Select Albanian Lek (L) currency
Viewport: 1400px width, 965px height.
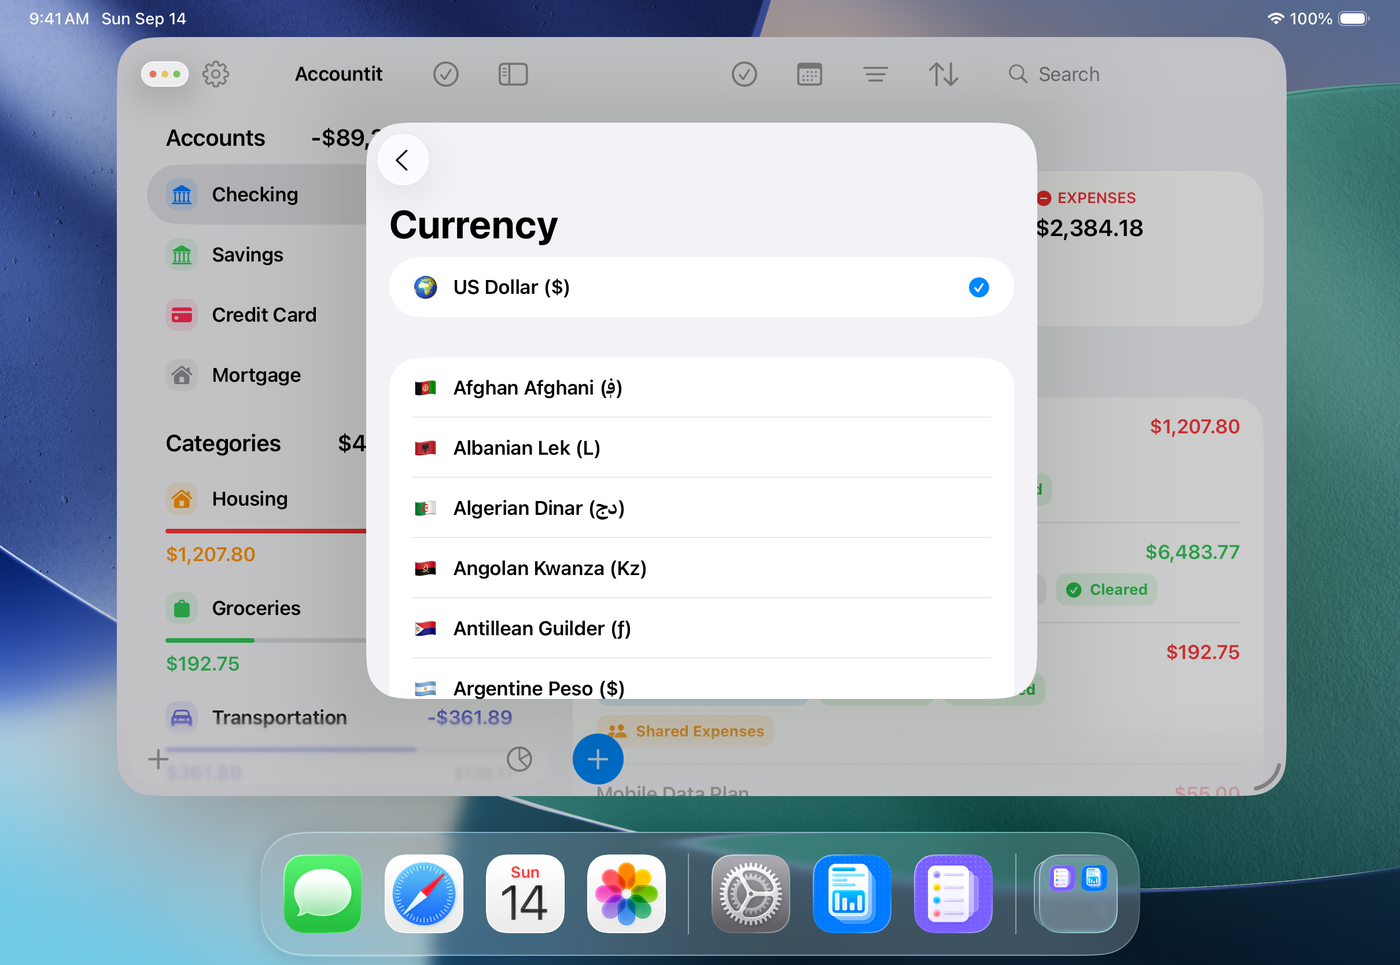point(700,448)
